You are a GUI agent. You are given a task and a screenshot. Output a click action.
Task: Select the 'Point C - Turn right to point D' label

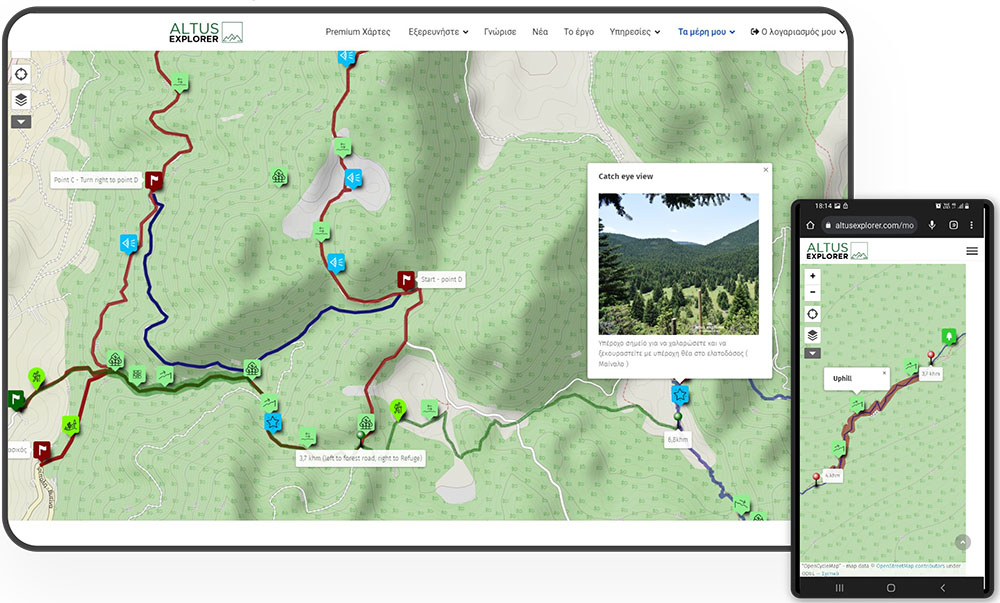[x=96, y=180]
